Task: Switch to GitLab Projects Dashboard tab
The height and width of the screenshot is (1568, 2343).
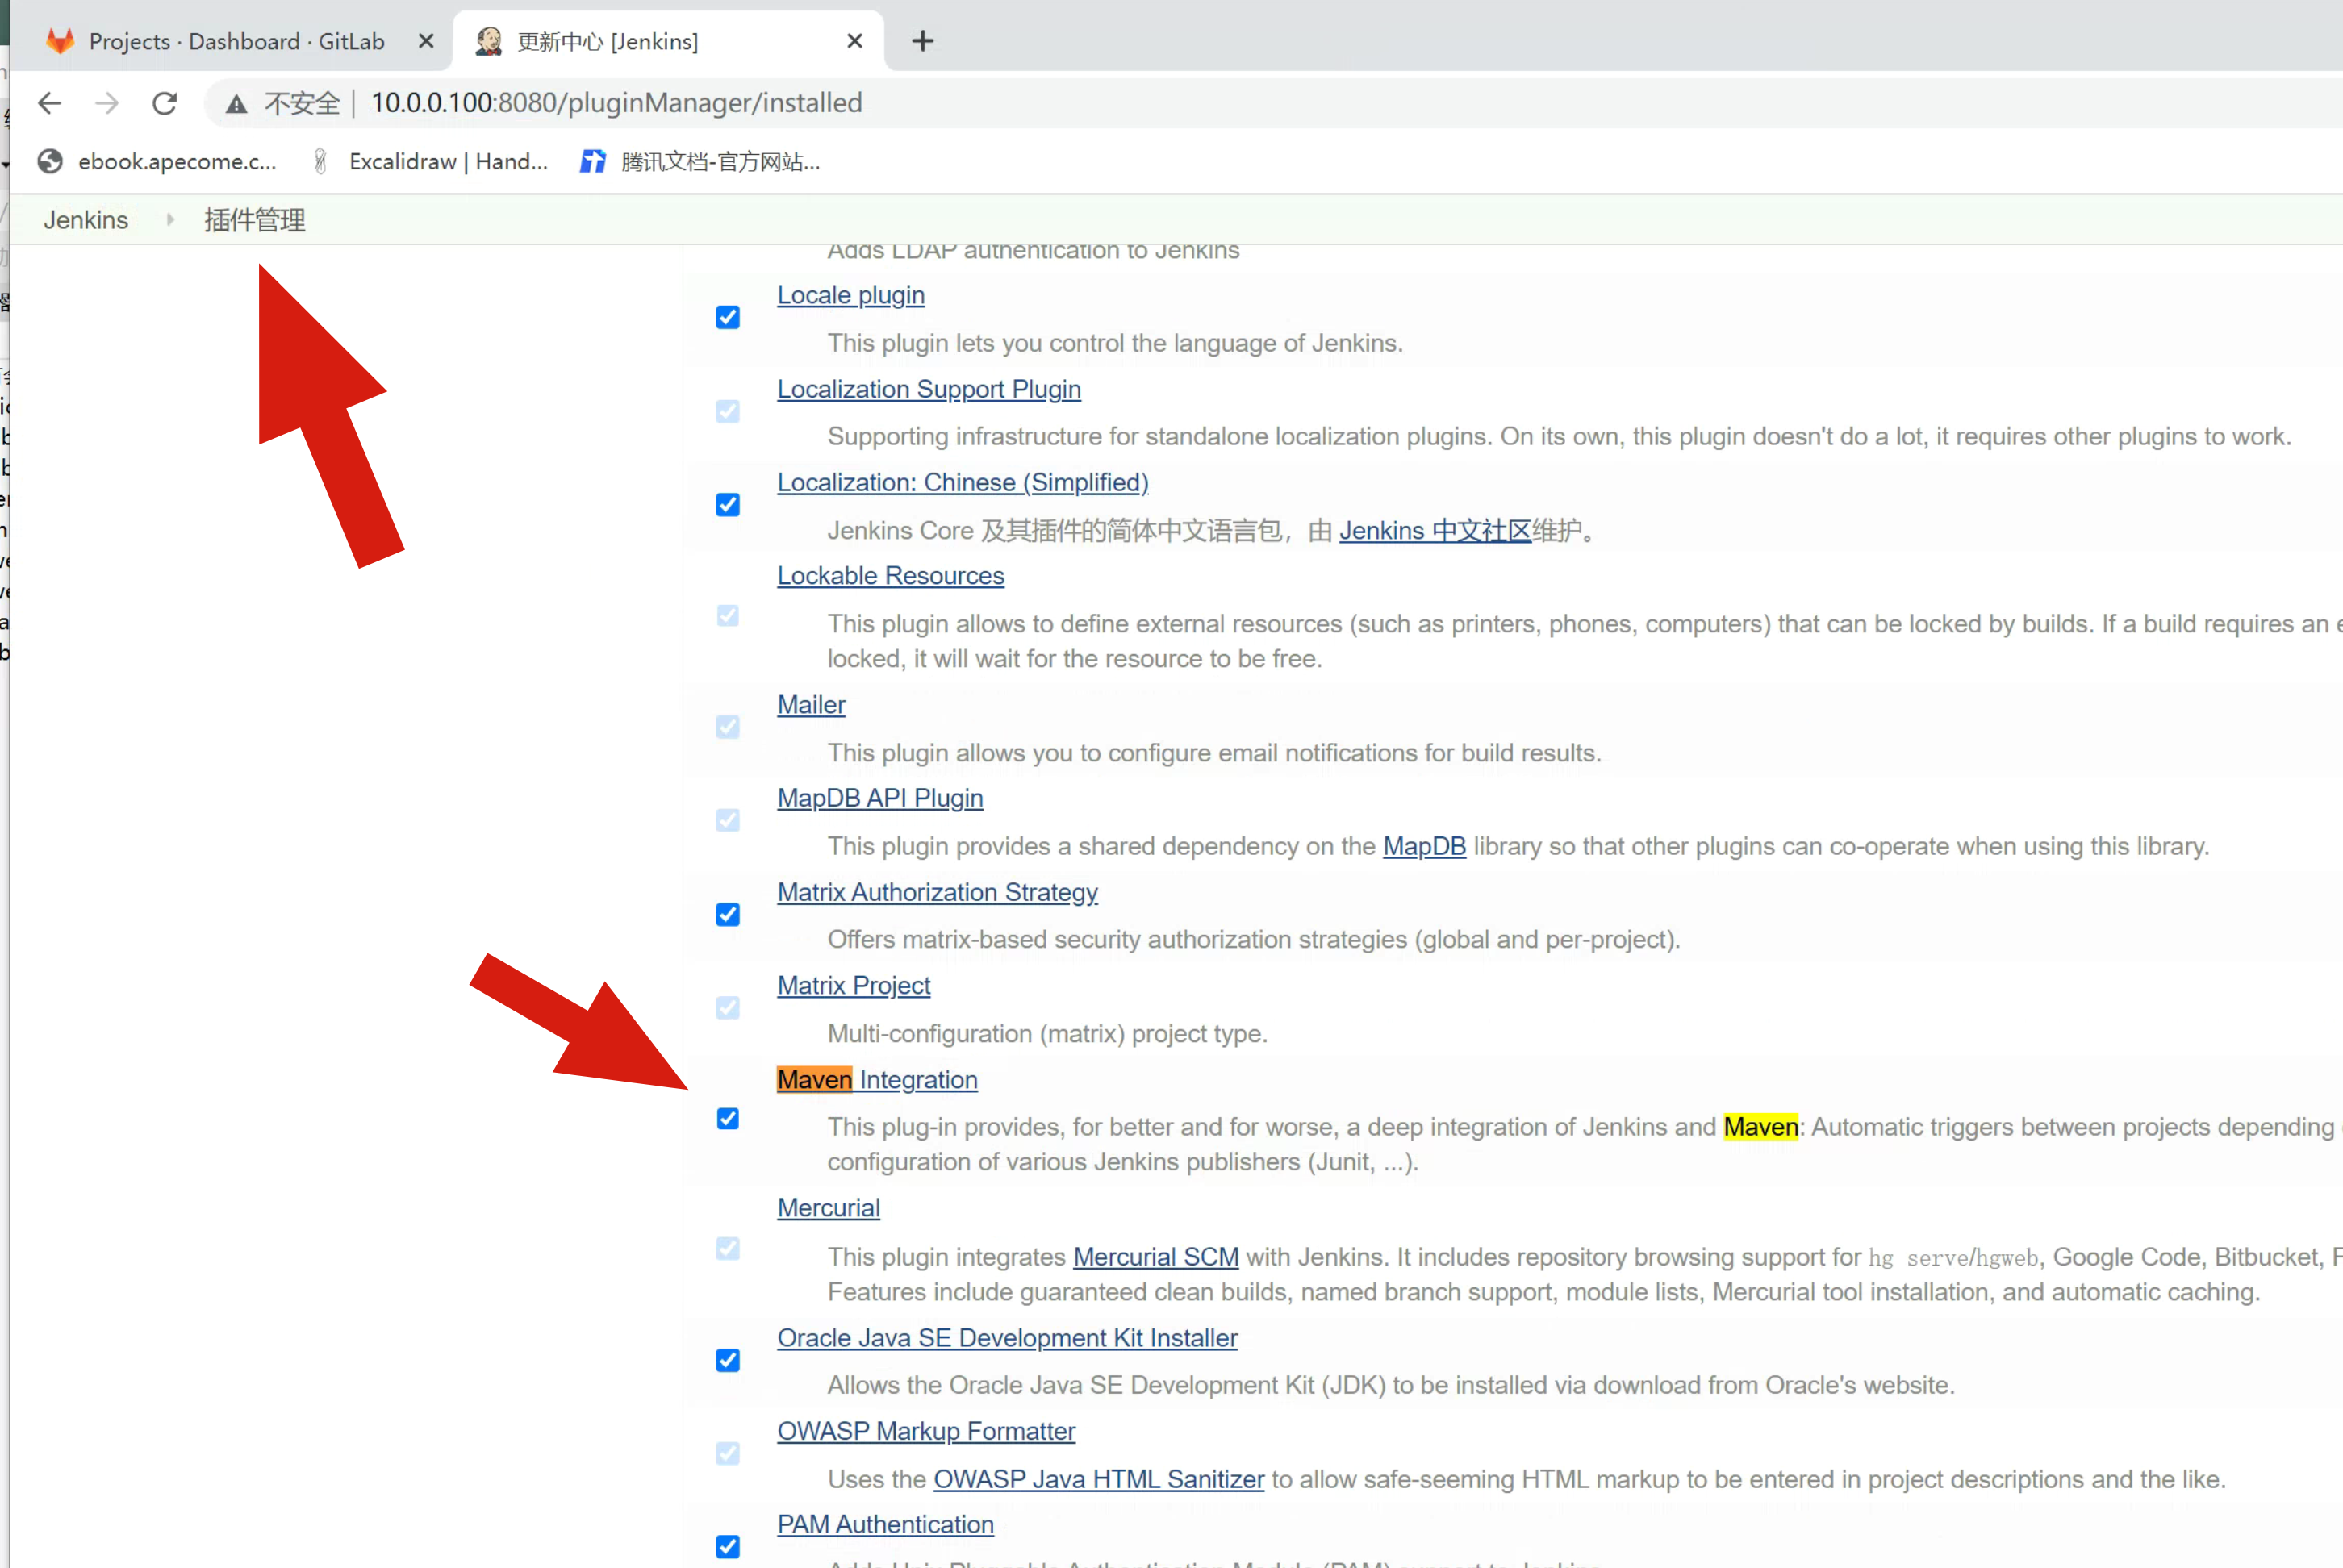Action: coord(236,41)
